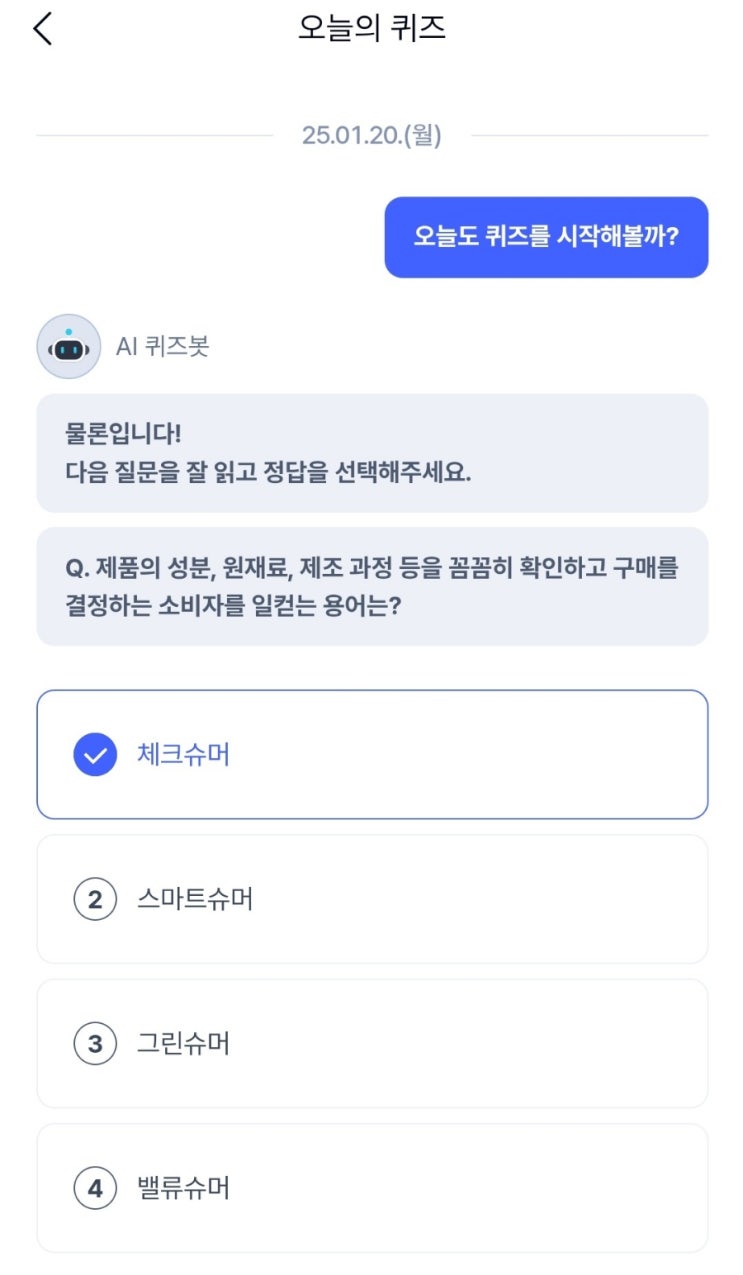Choose the 스마트슈머 answer option
The height and width of the screenshot is (1275, 743).
[x=372, y=900]
